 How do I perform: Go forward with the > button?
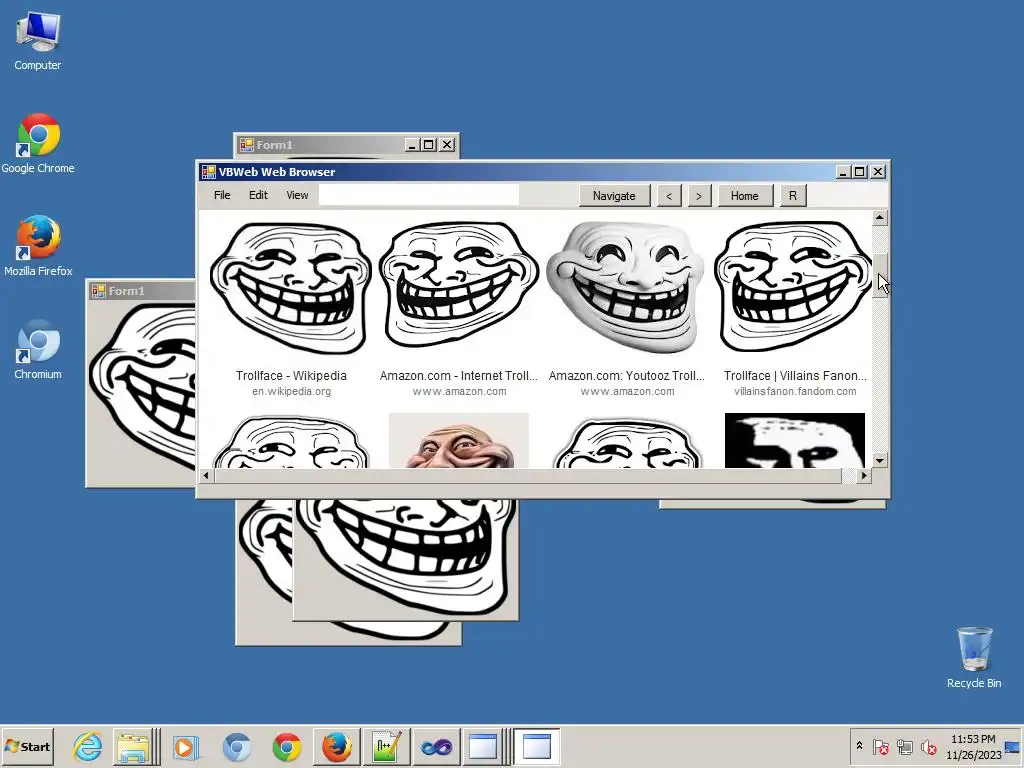click(x=699, y=195)
